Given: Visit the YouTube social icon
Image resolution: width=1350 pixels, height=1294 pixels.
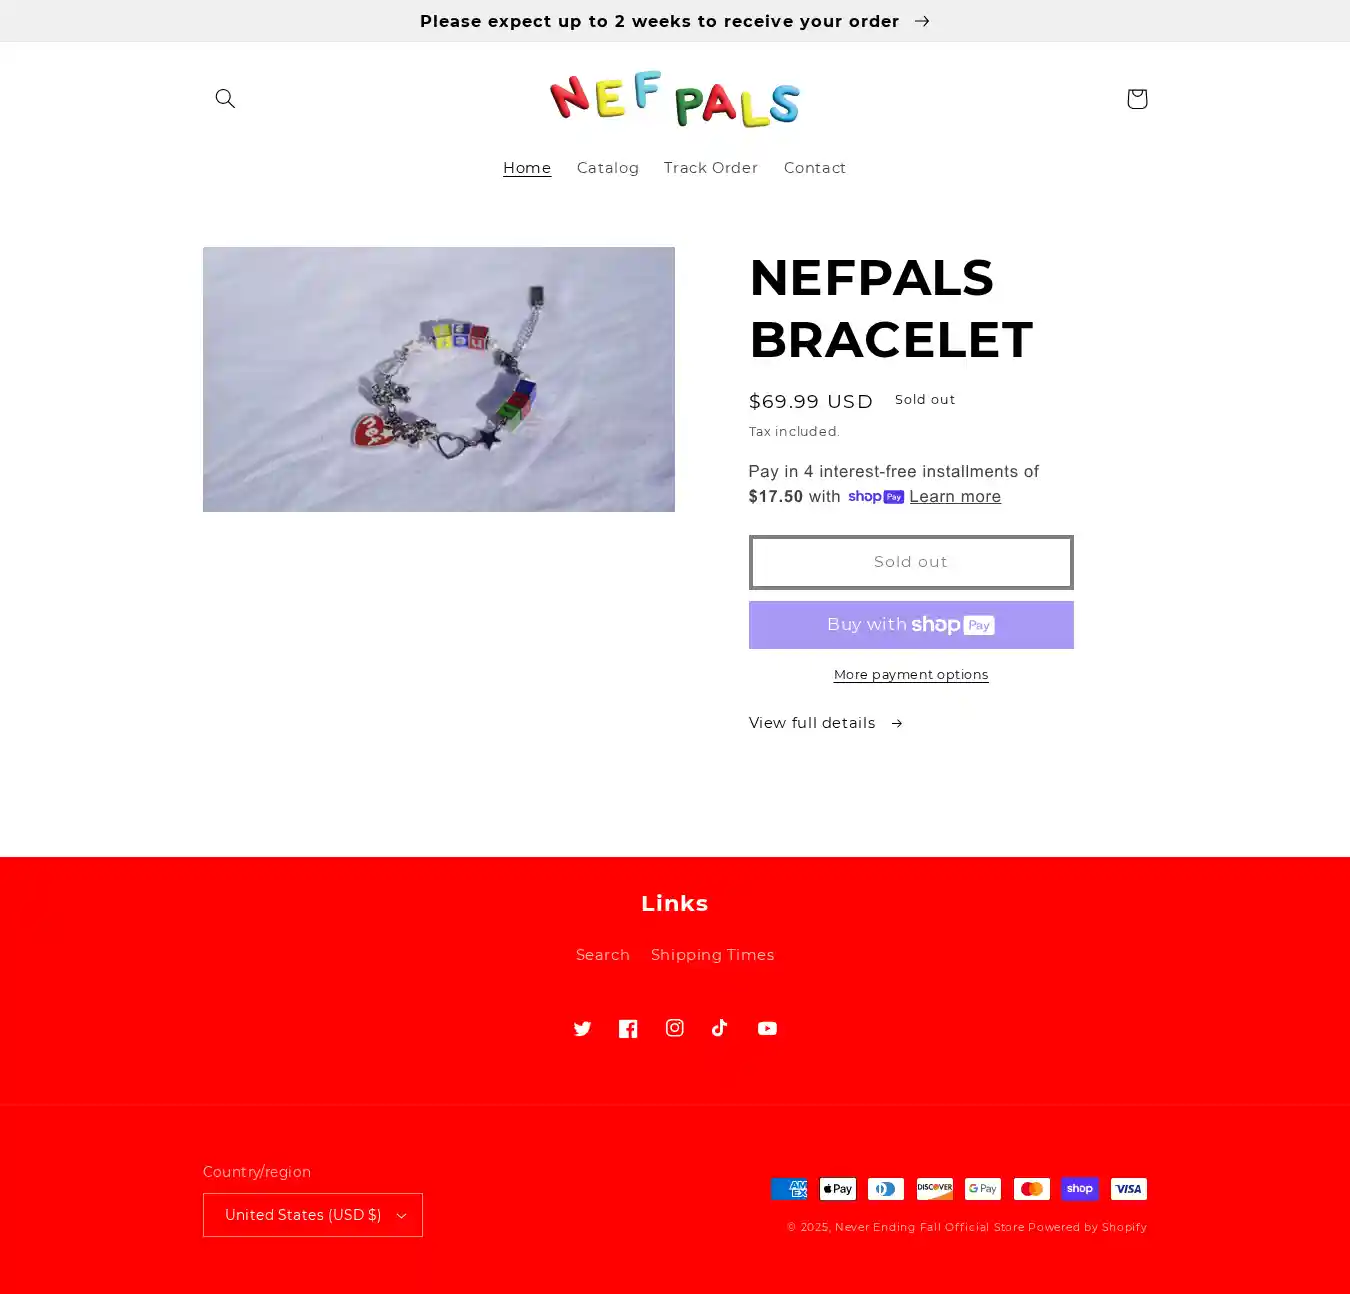Looking at the screenshot, I should click(x=767, y=1028).
